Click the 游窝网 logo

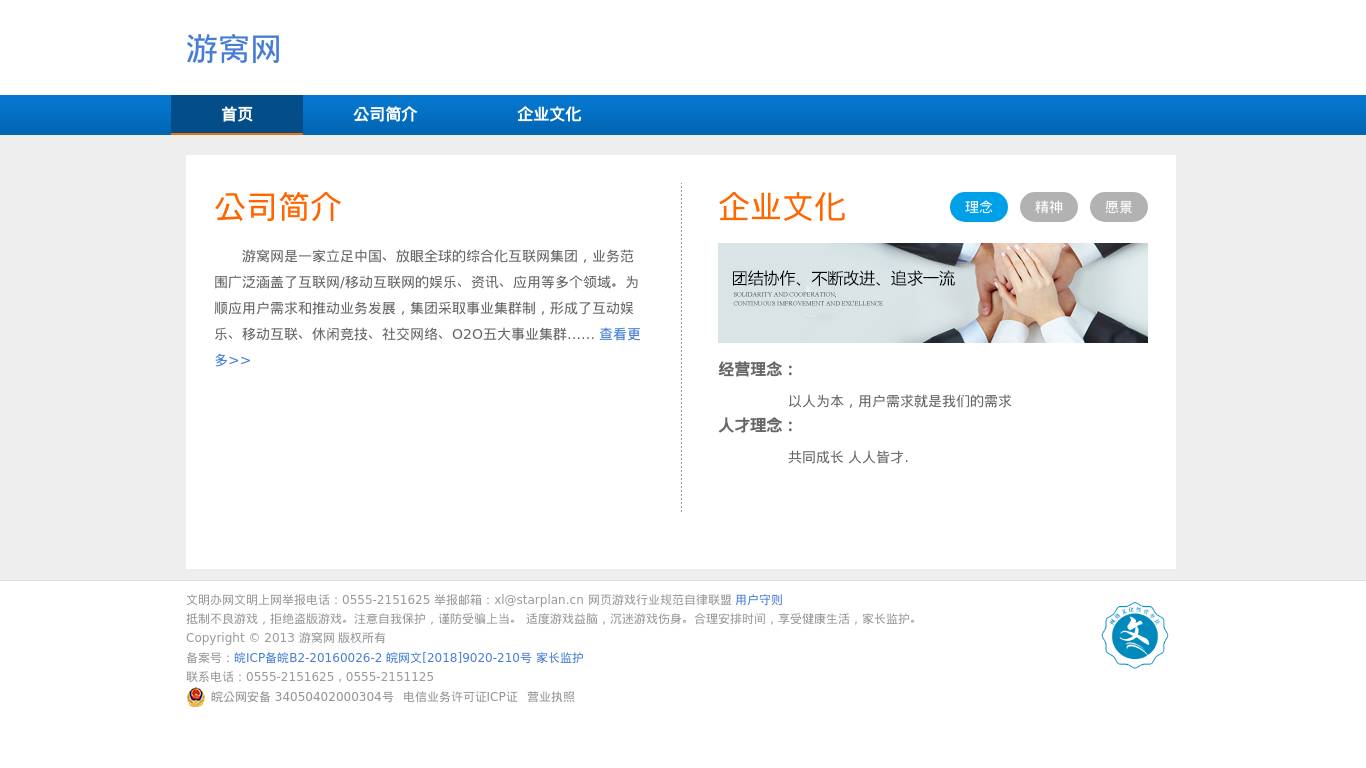tap(233, 50)
